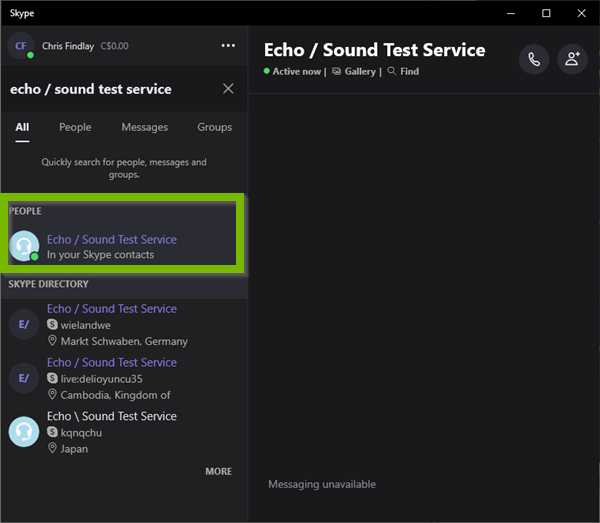The image size is (600, 523).
Task: Show MORE Skype Directory results
Action: [218, 471]
